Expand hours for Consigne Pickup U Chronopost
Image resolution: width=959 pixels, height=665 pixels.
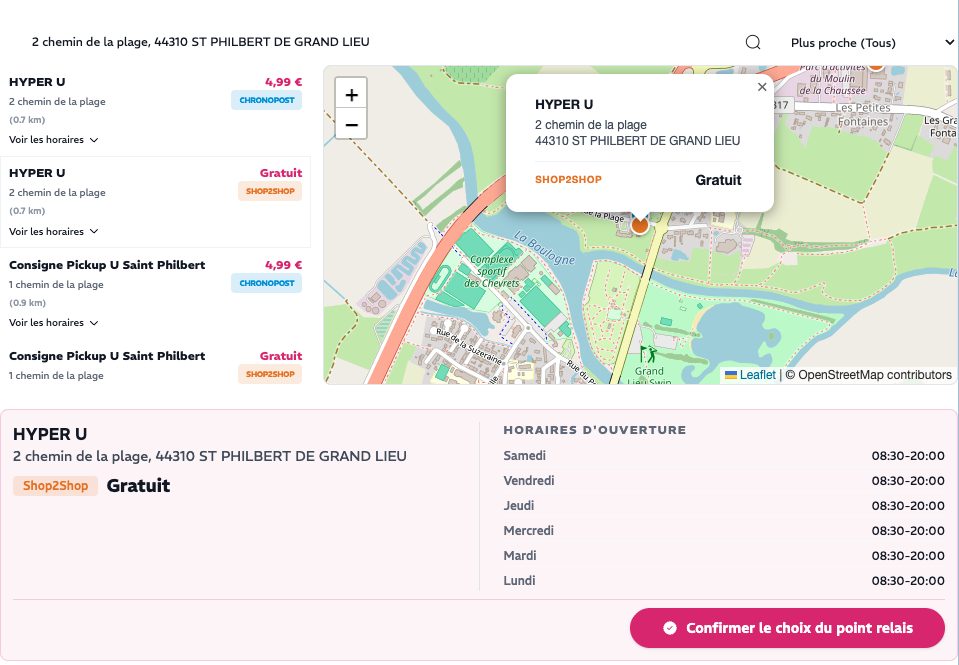click(54, 322)
